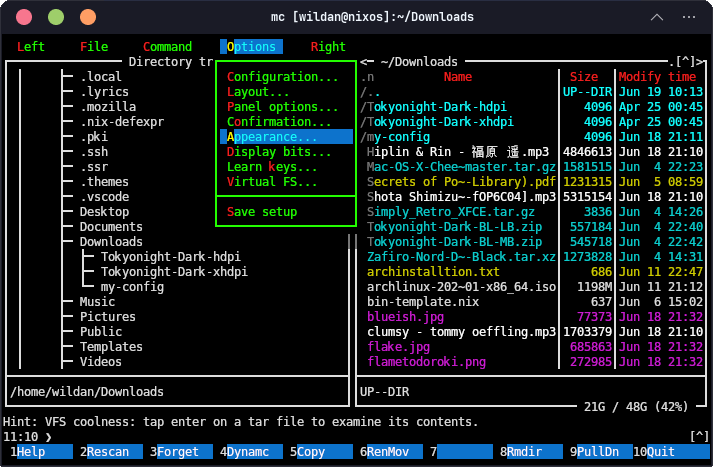
Task: Select Desktop in directory tree
Action: [105, 211]
